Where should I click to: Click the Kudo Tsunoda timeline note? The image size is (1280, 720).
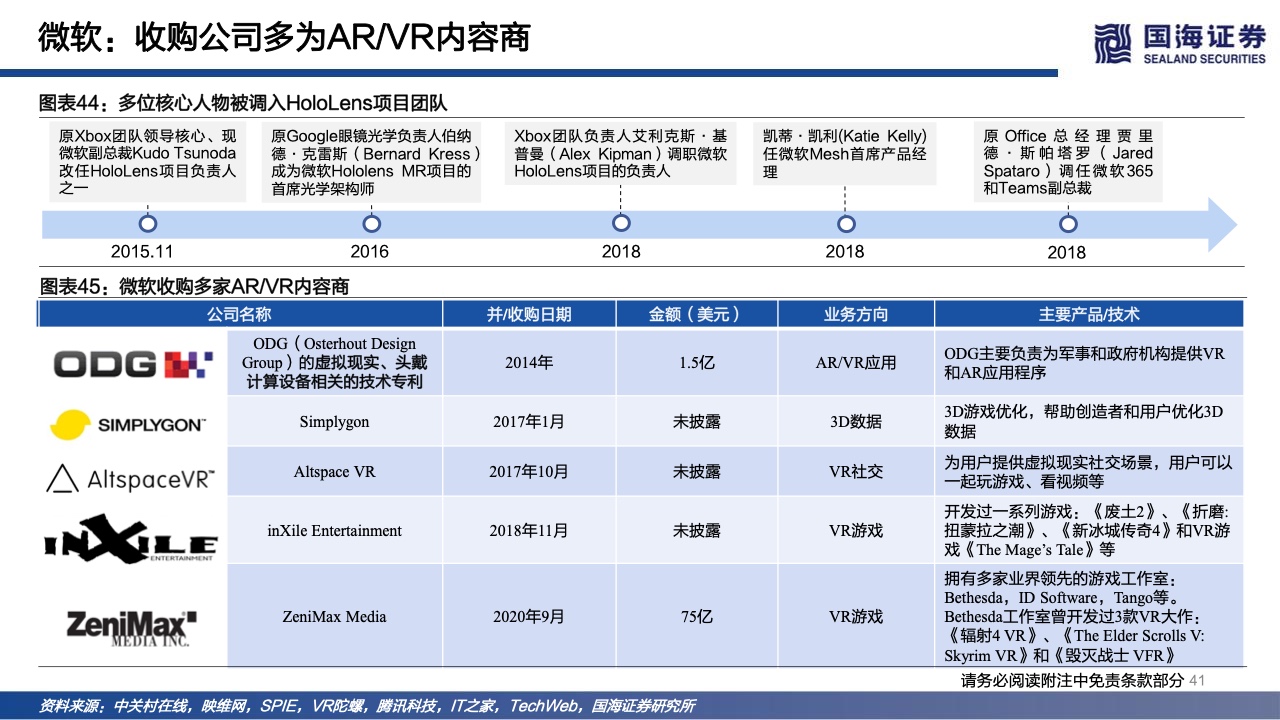point(148,162)
